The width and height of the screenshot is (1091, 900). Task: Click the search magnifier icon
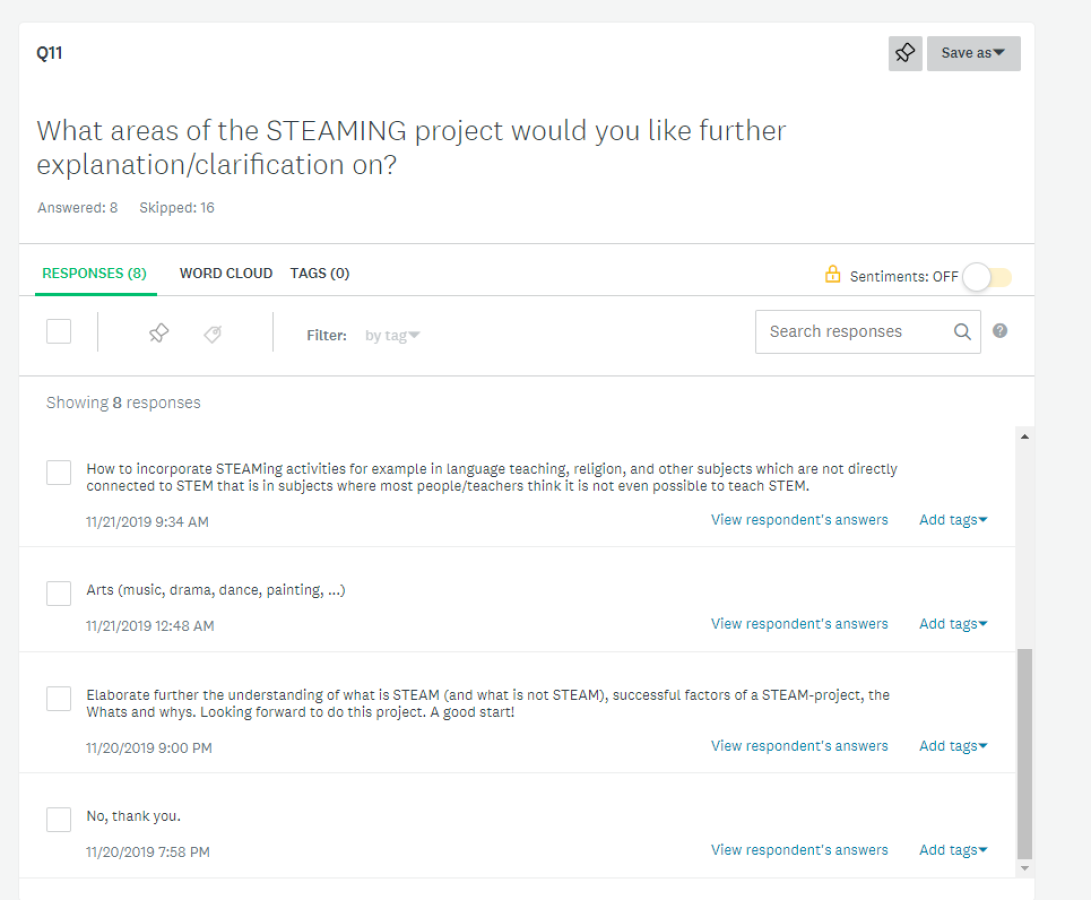click(962, 332)
